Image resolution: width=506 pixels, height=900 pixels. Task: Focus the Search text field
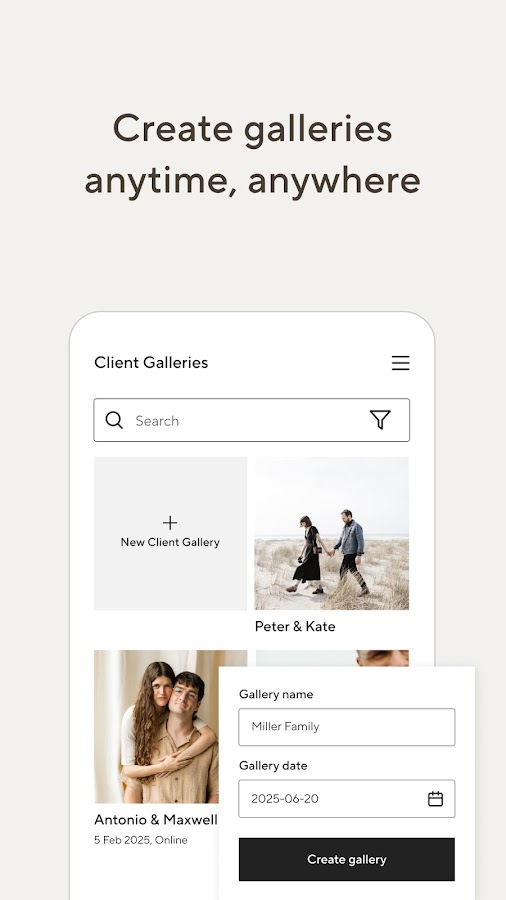click(251, 420)
